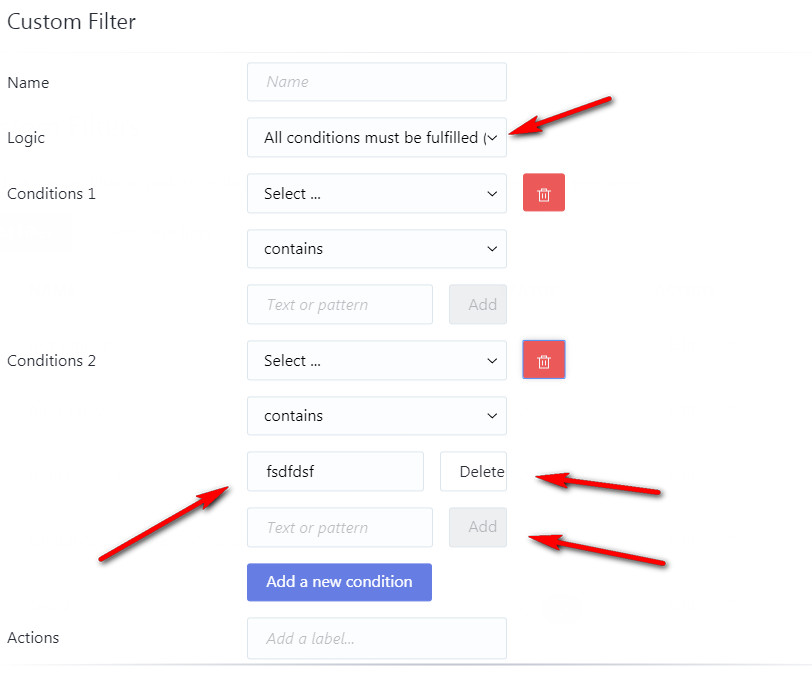
Task: Click the Conditions 1 row label
Action: tap(51, 193)
